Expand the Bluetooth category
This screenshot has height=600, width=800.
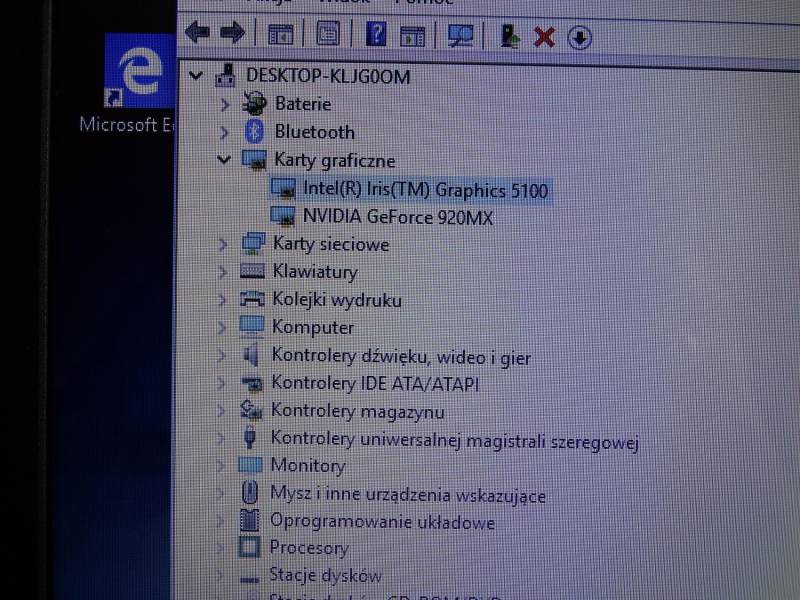tap(224, 133)
